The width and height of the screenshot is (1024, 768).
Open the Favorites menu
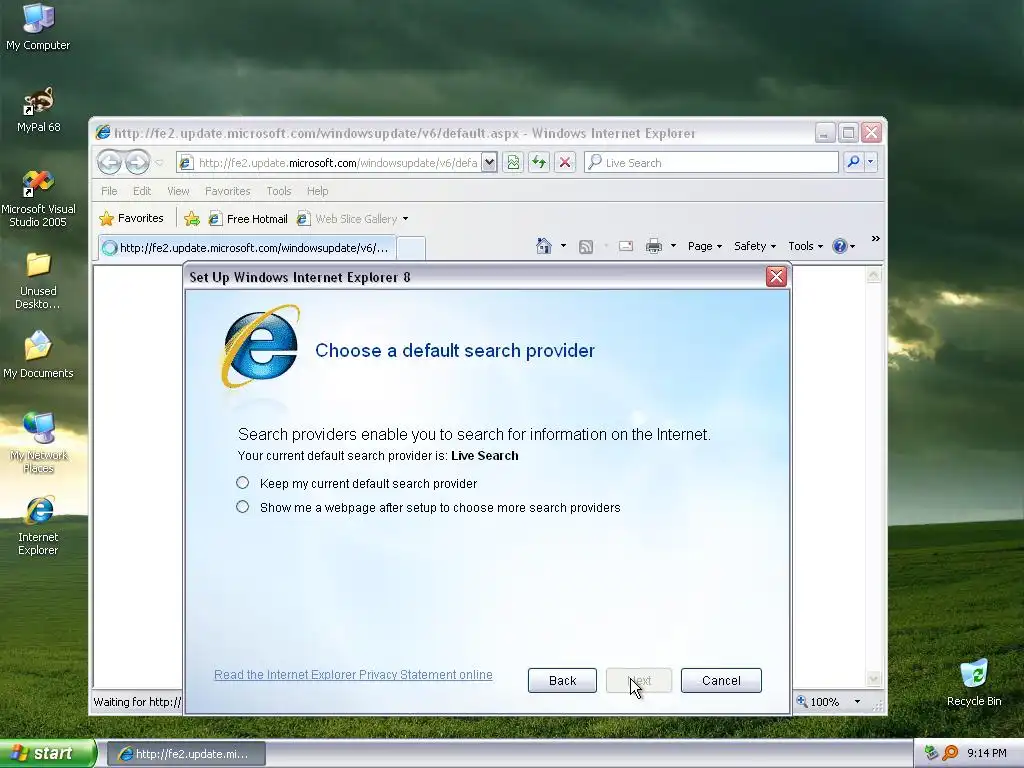pos(227,191)
